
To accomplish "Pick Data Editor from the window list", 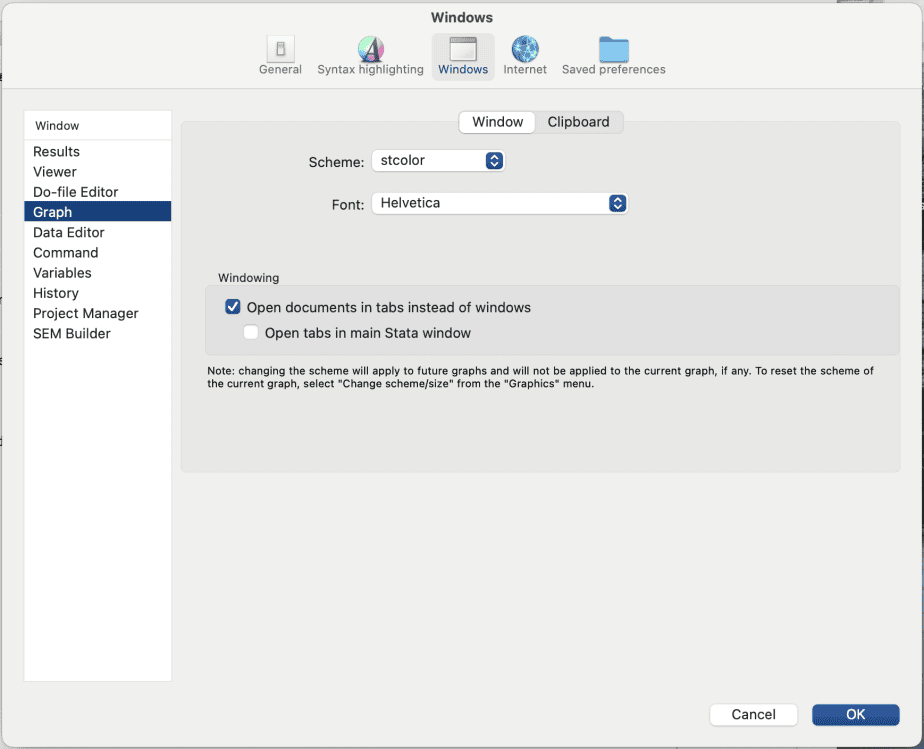I will click(69, 233).
